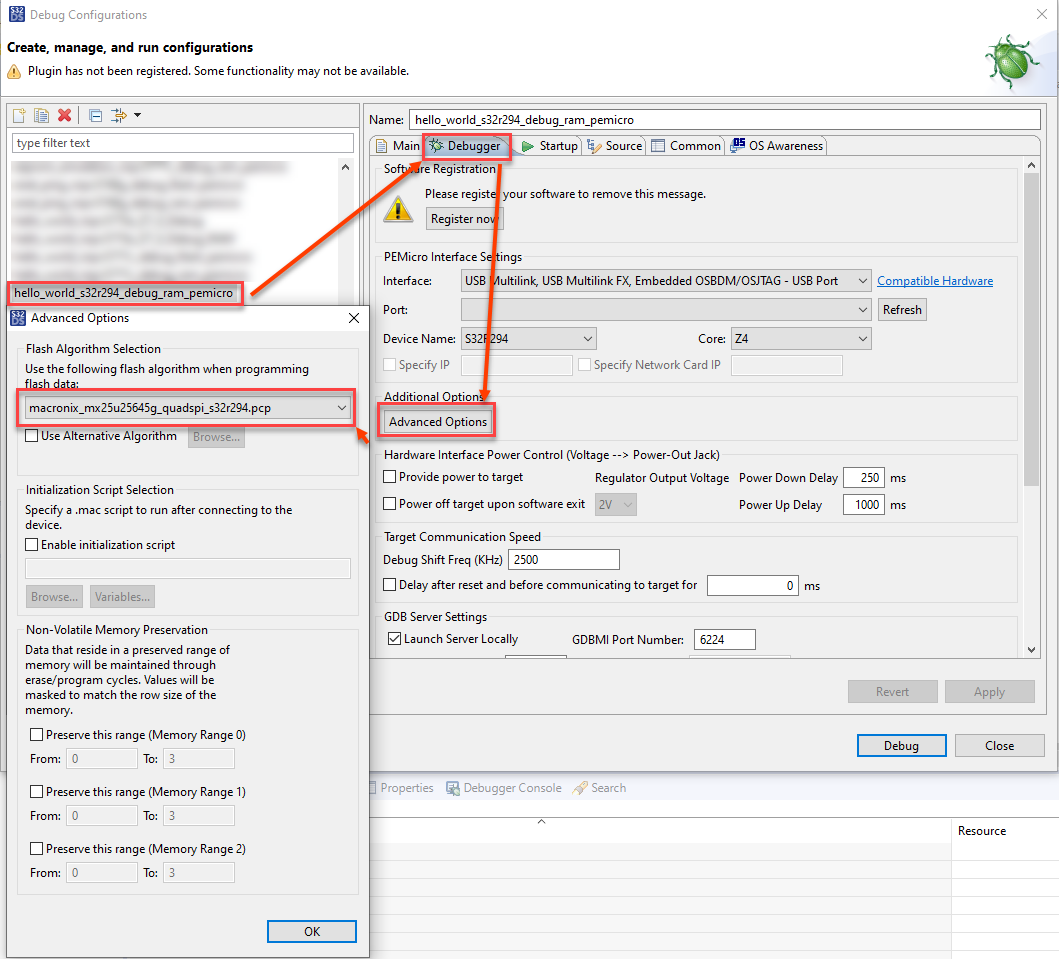Uncheck Launch Server Locally
This screenshot has width=1059, height=959.
(x=394, y=638)
